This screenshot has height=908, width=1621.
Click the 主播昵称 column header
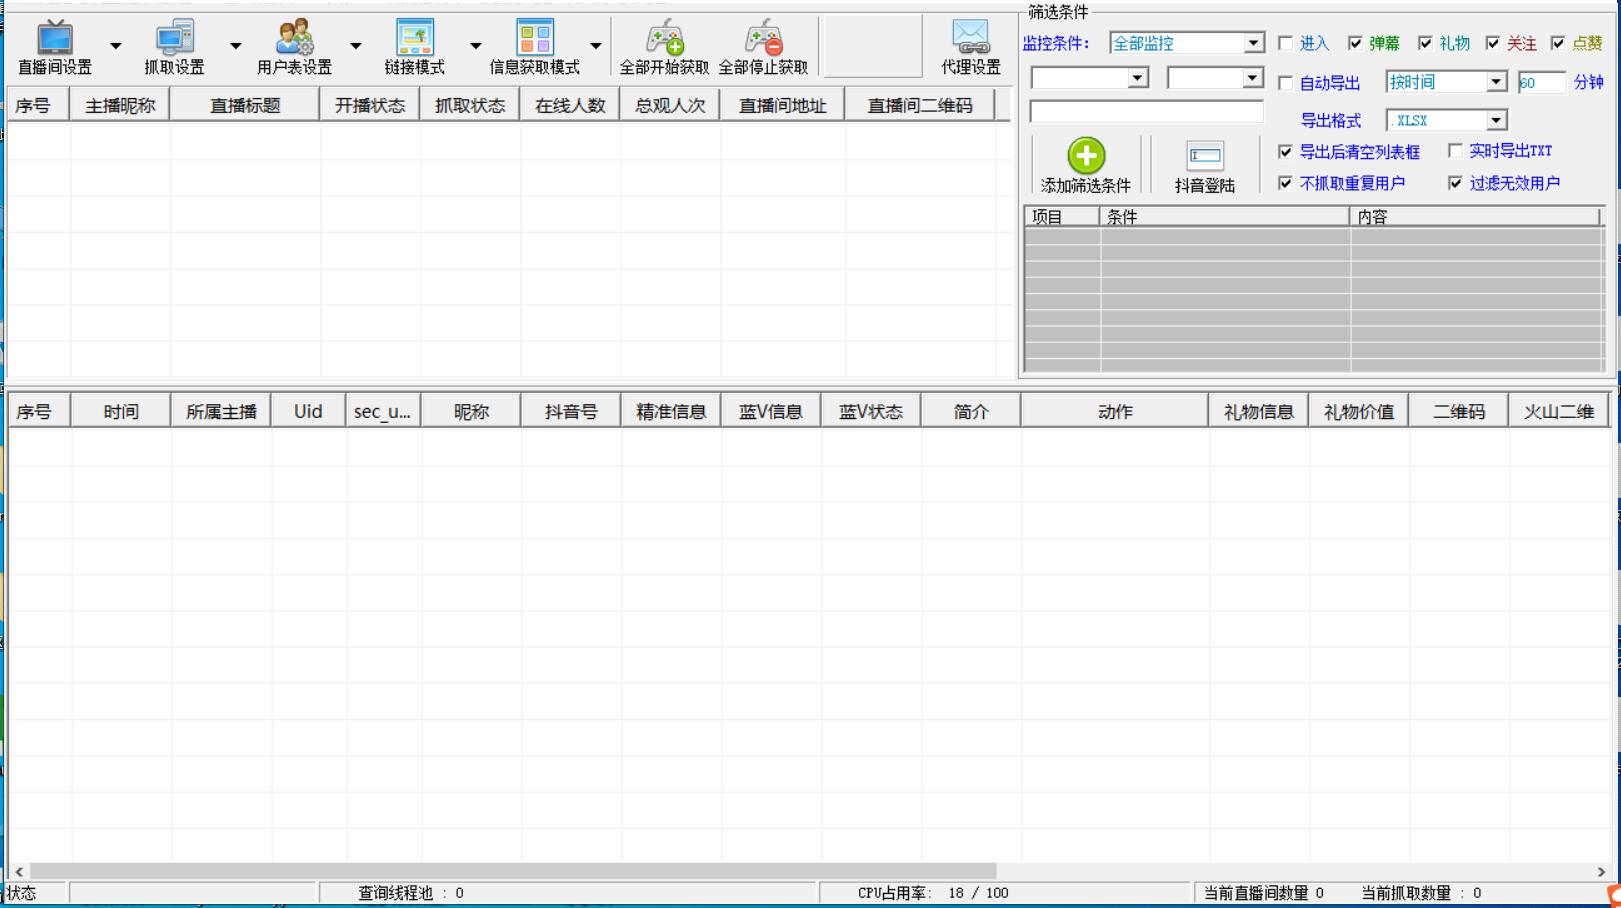click(x=120, y=105)
